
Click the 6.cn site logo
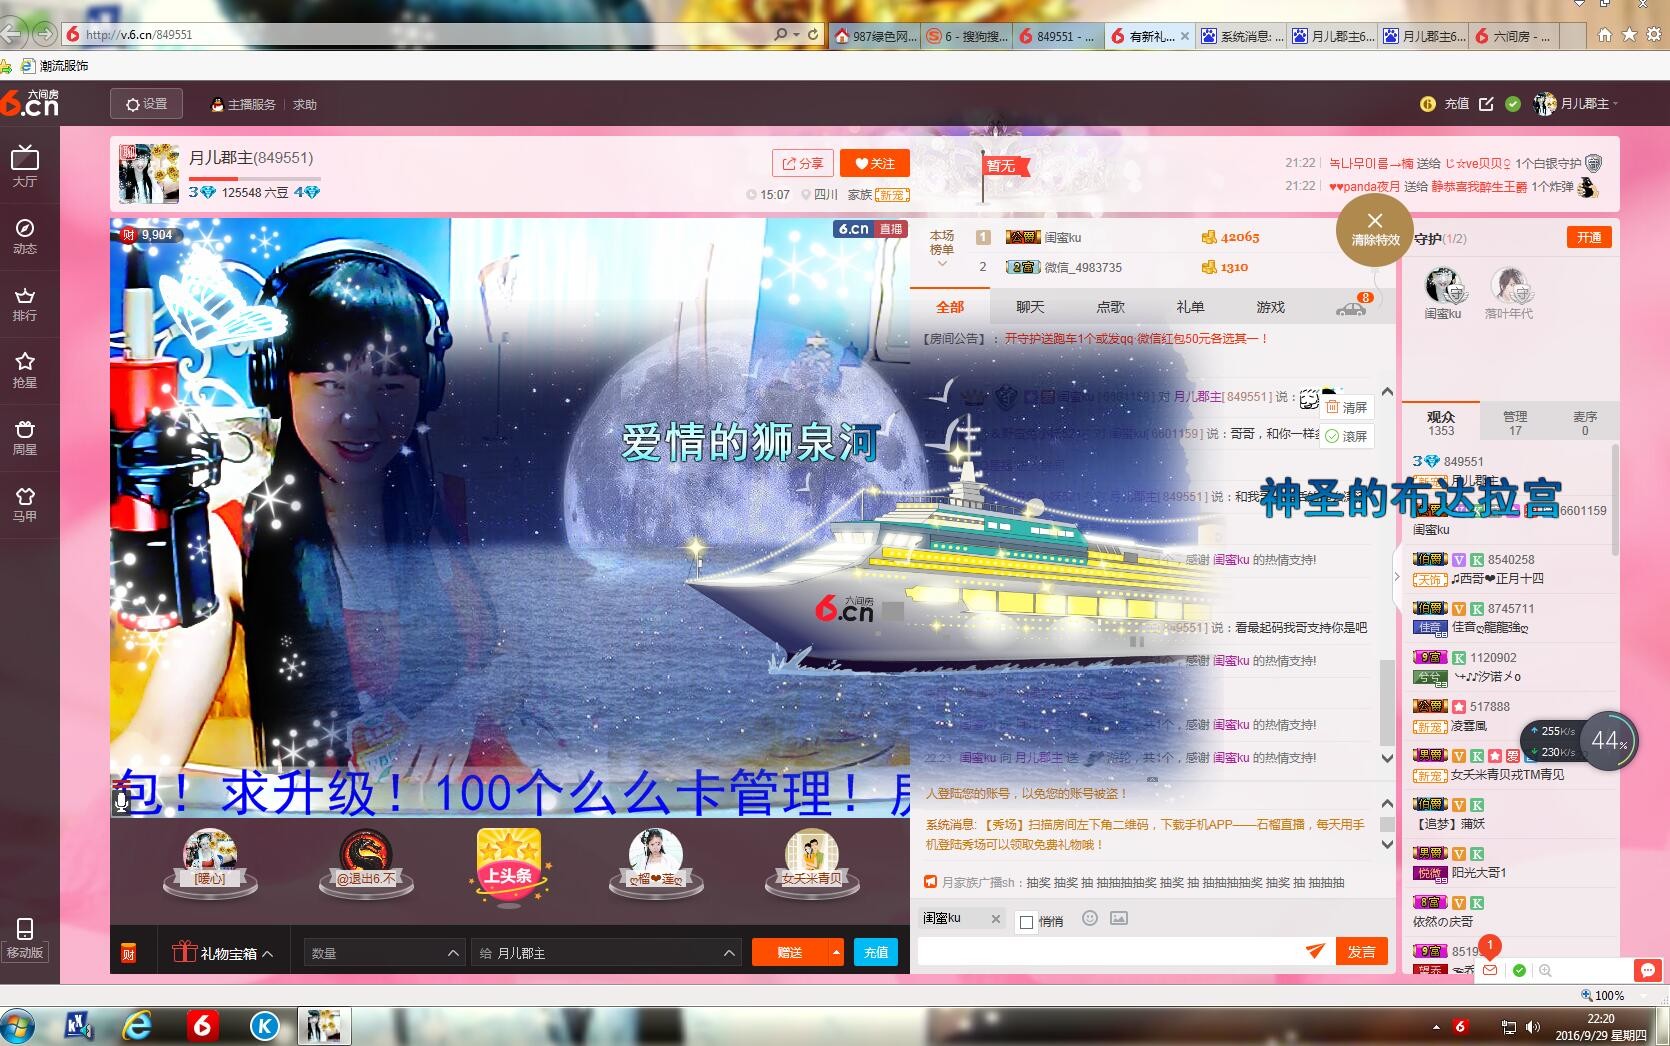30,103
